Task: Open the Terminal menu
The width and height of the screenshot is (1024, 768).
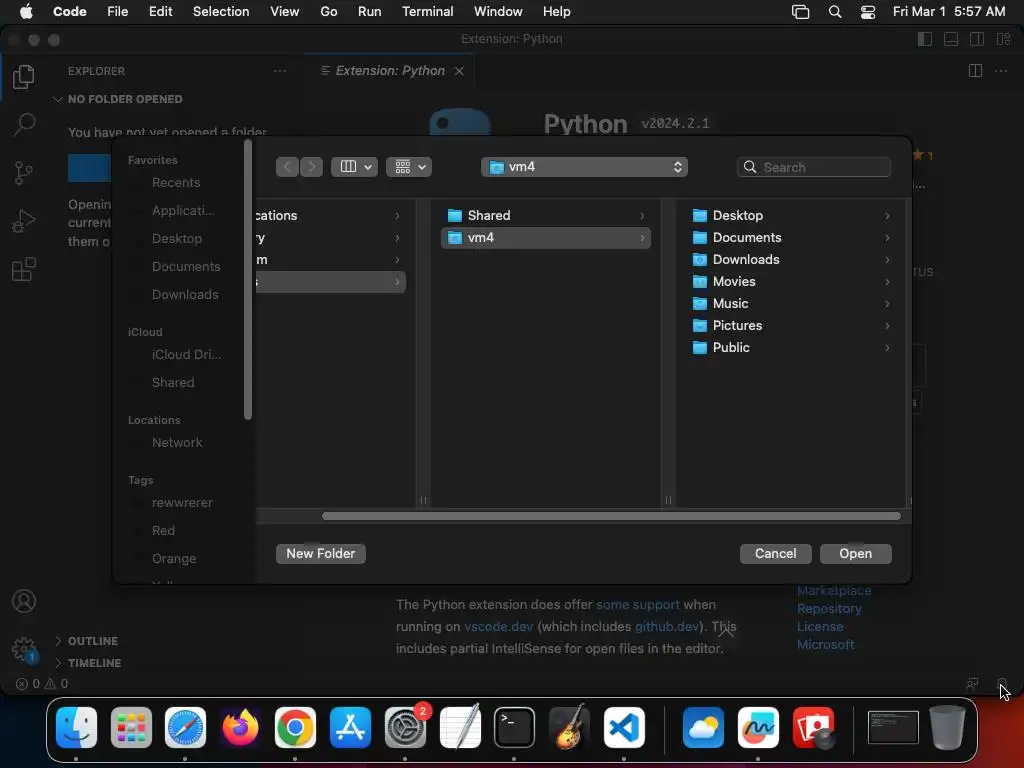Action: [x=427, y=12]
